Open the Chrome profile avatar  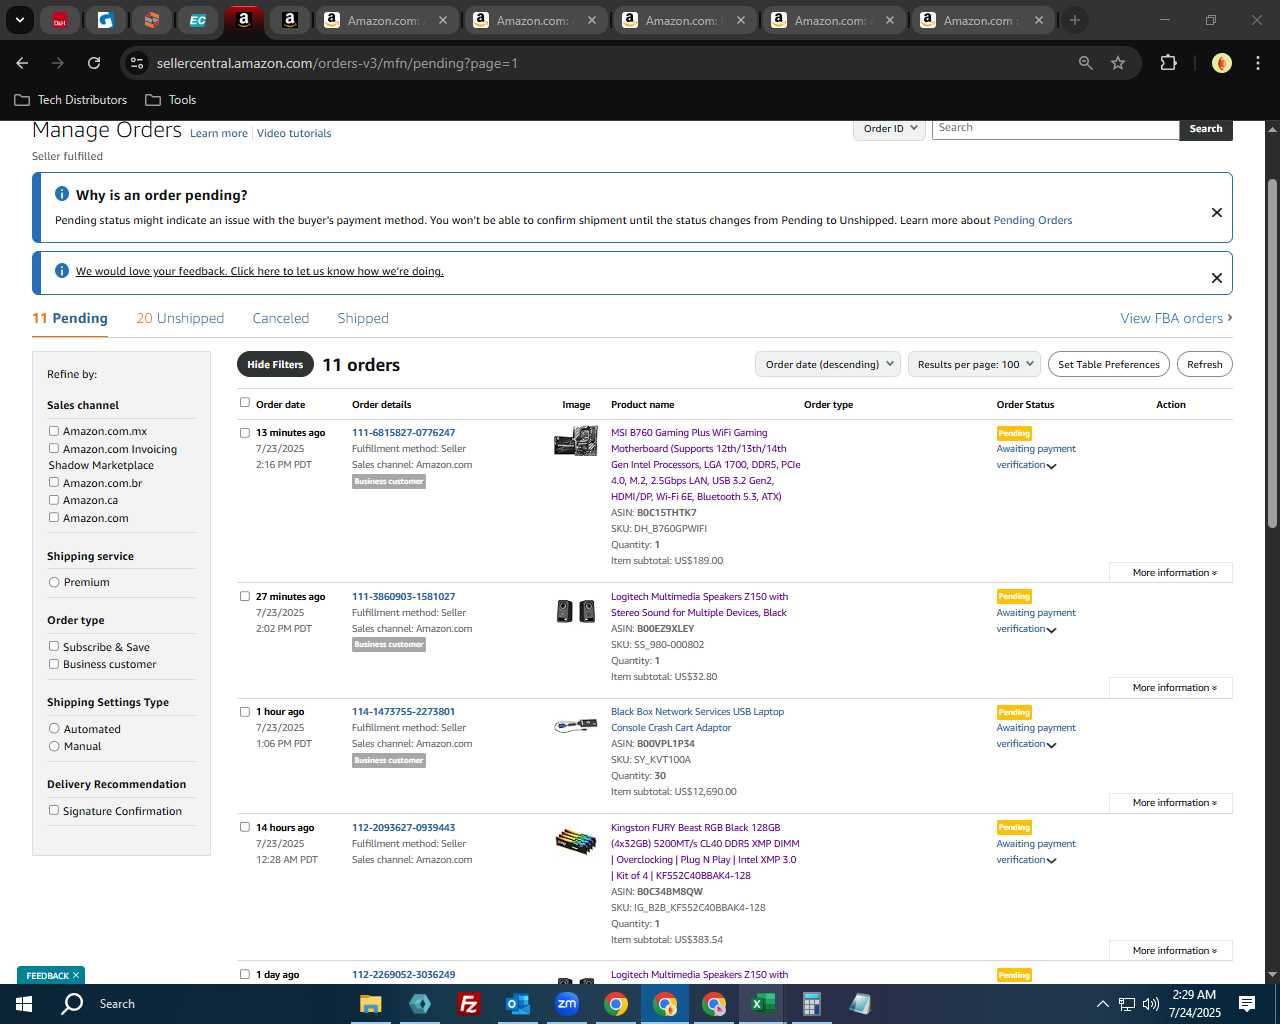click(x=1221, y=63)
